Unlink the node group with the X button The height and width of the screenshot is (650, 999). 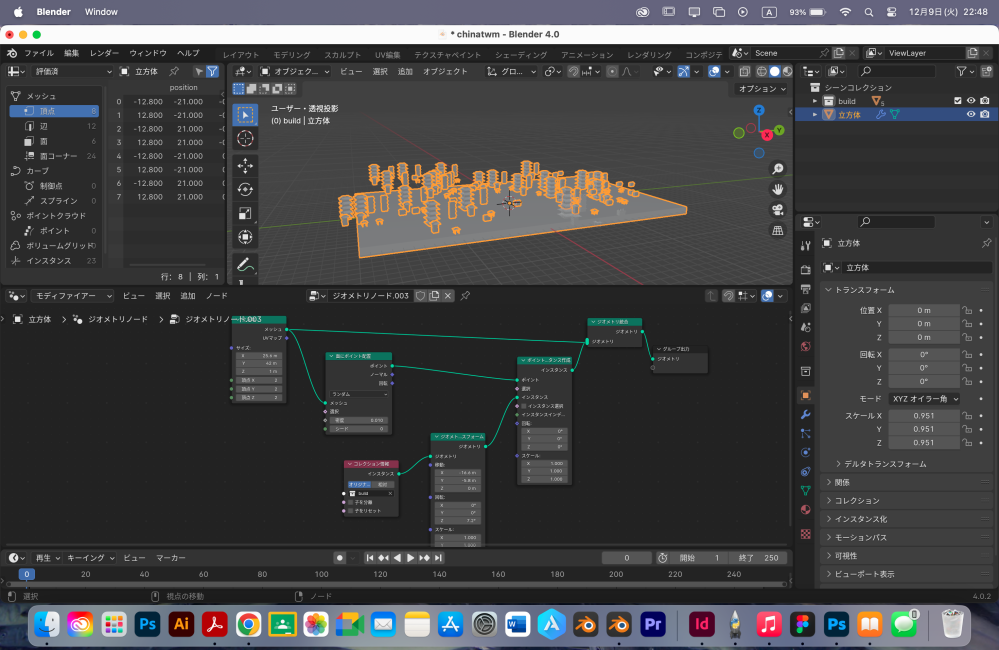pyautogui.click(x=448, y=295)
